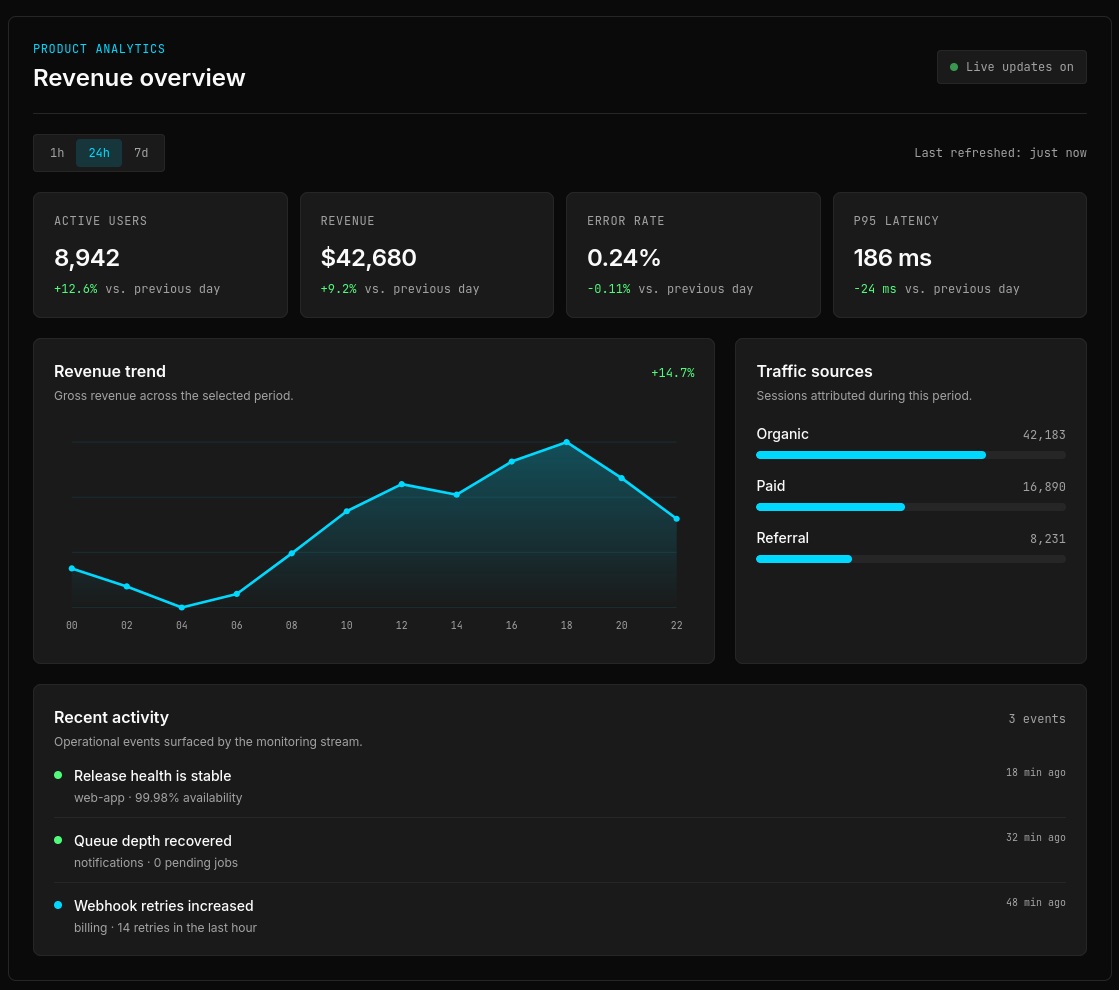The width and height of the screenshot is (1119, 990).
Task: Select the 00 hour chart data point
Action: click(71, 568)
